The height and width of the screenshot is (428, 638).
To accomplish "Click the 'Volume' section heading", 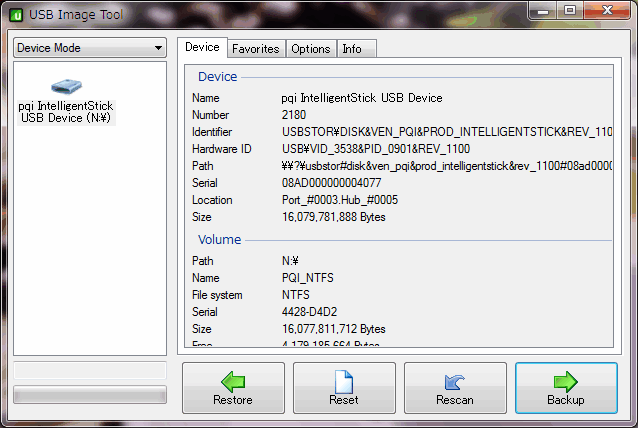I will (x=220, y=240).
